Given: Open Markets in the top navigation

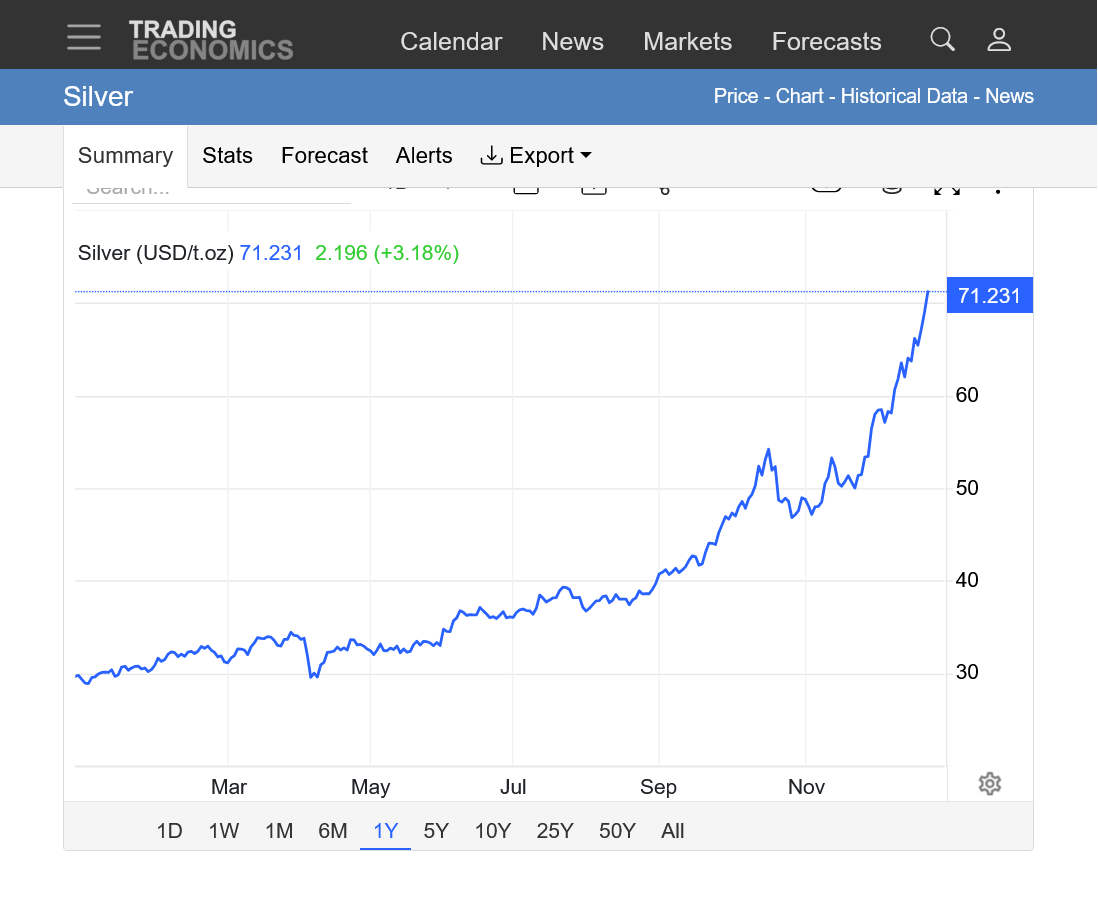Looking at the screenshot, I should pyautogui.click(x=687, y=42).
